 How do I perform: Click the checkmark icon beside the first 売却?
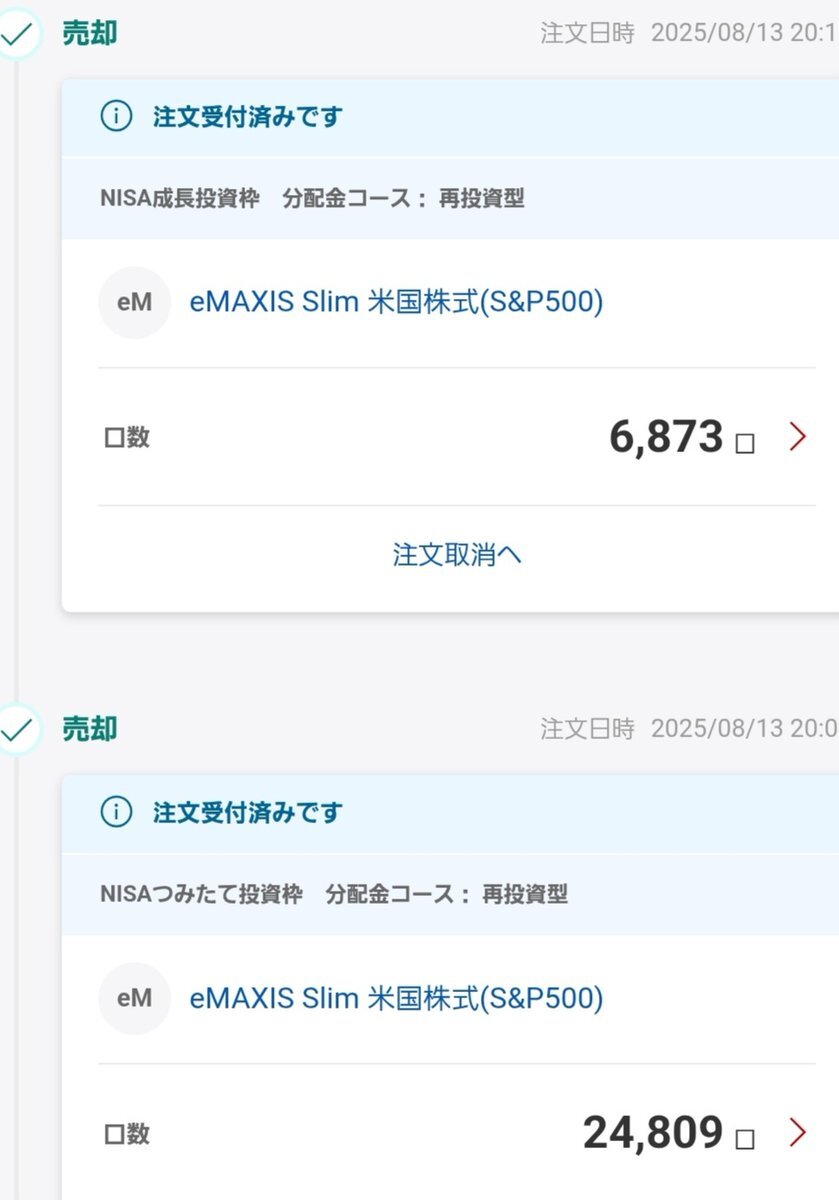point(16,35)
